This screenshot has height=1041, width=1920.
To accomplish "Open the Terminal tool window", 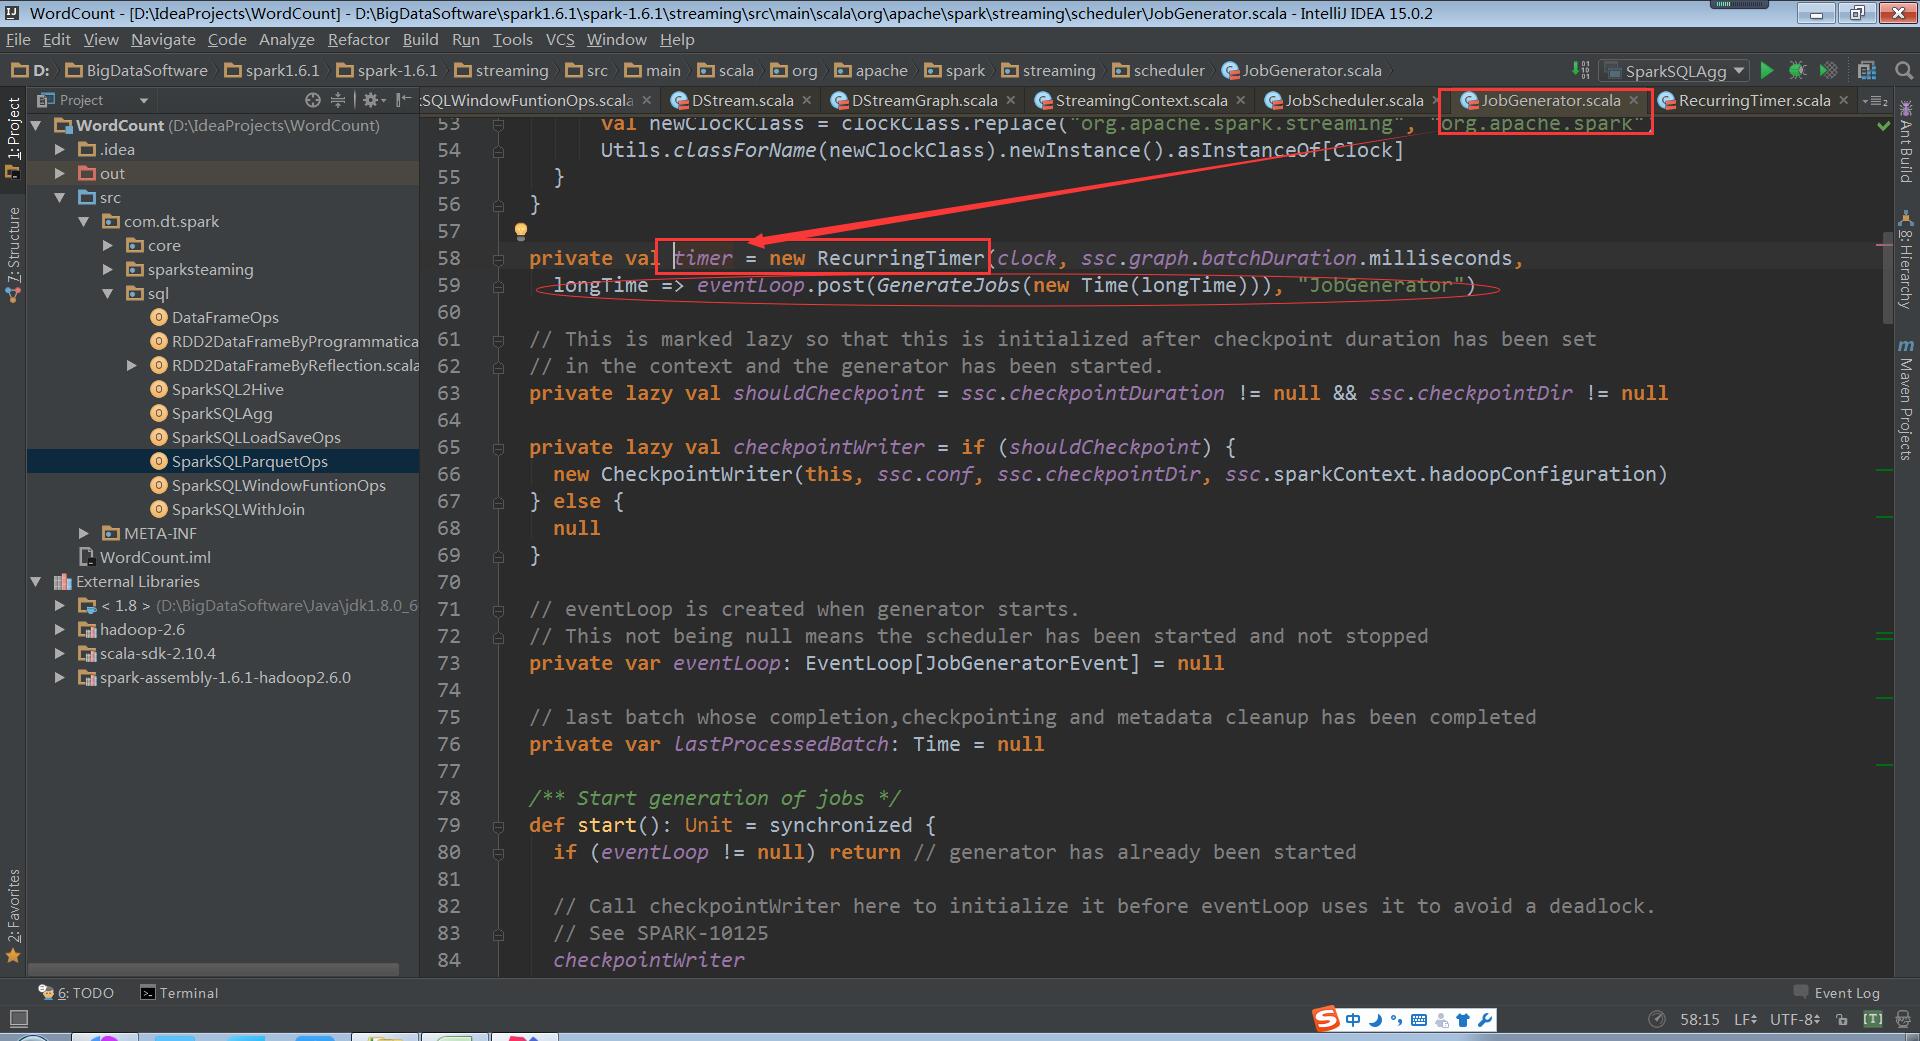I will click(179, 993).
